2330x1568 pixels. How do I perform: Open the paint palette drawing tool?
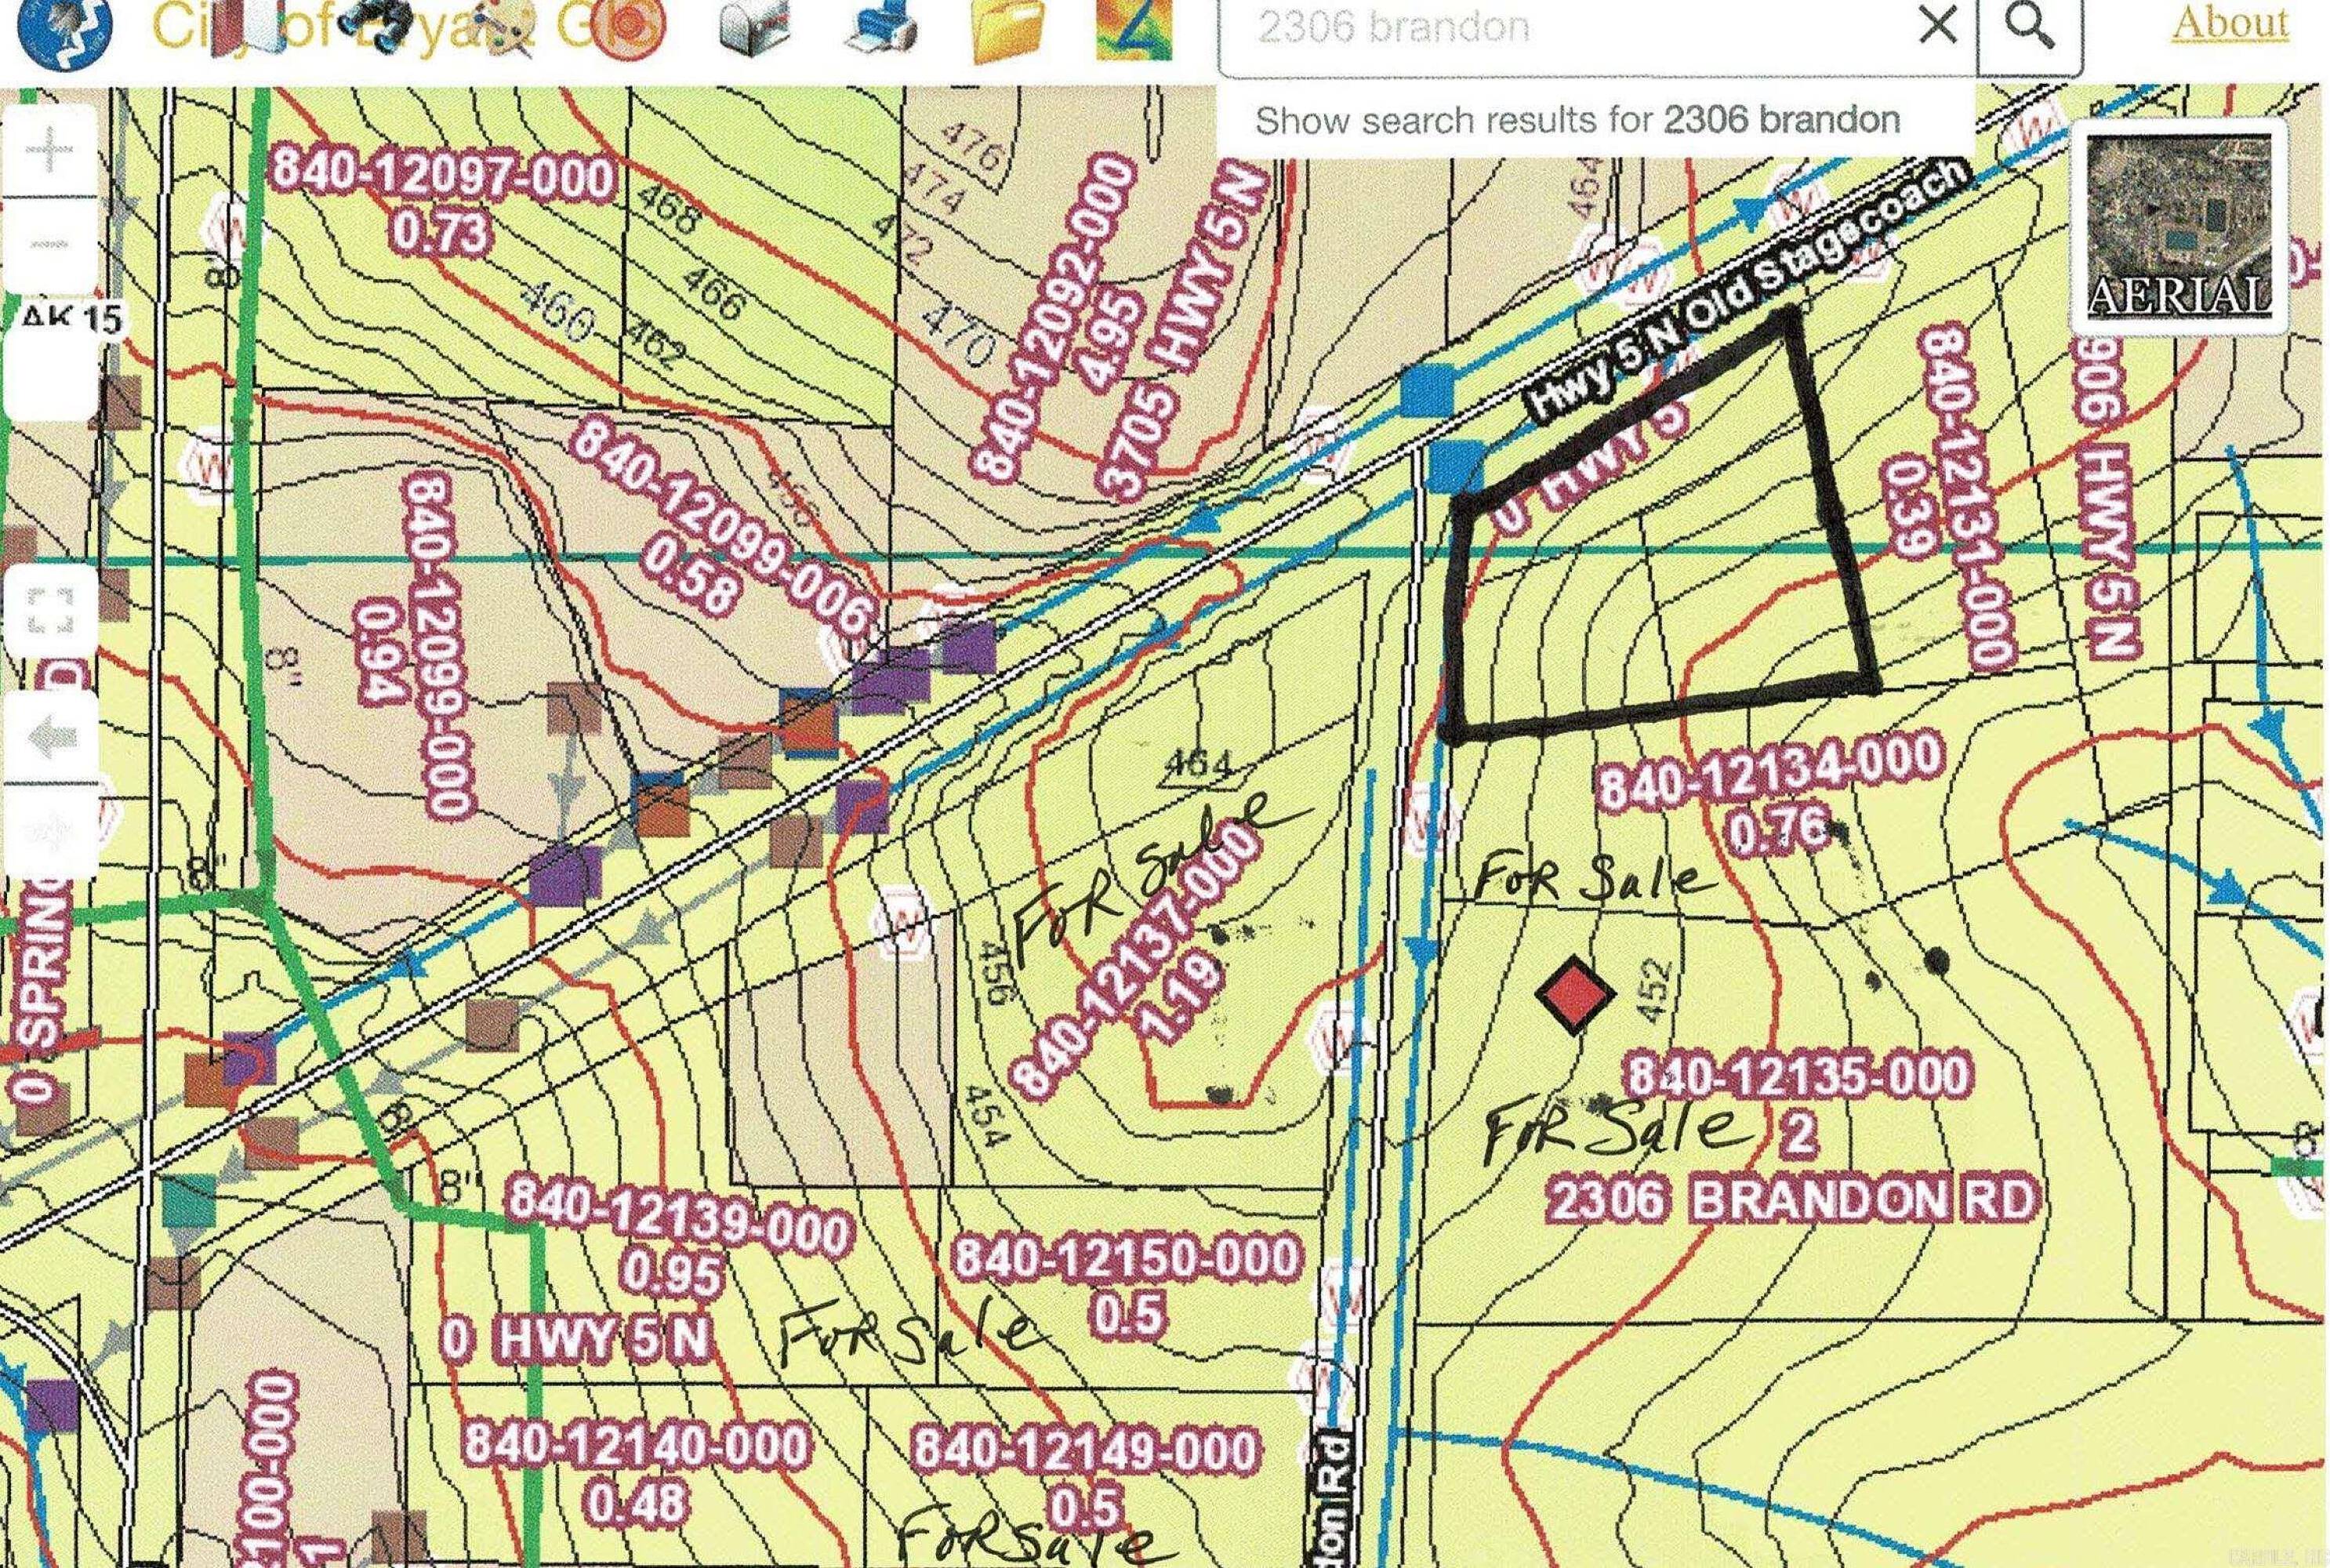[x=507, y=28]
